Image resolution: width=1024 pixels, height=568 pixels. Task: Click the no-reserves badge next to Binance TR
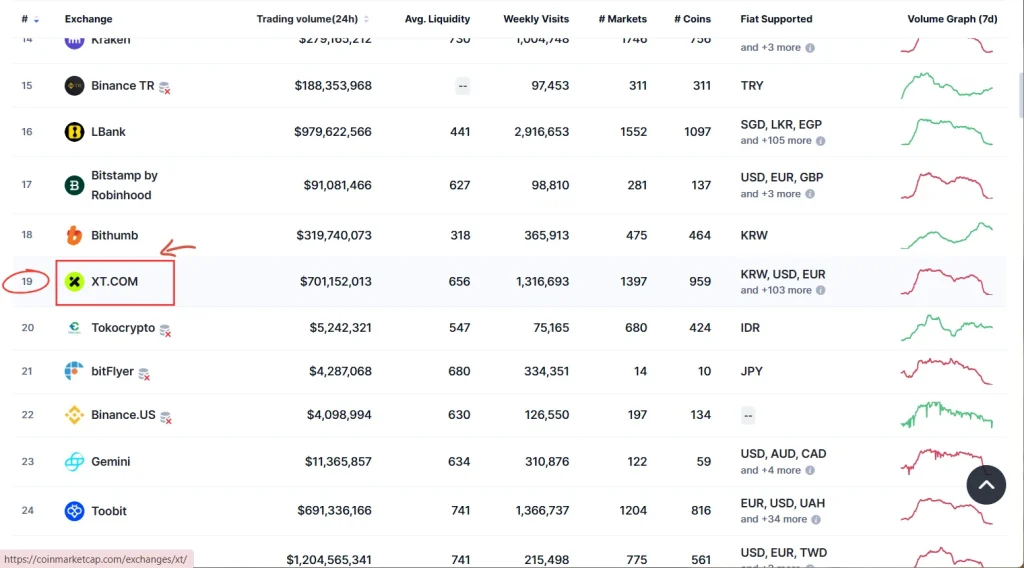pos(165,87)
